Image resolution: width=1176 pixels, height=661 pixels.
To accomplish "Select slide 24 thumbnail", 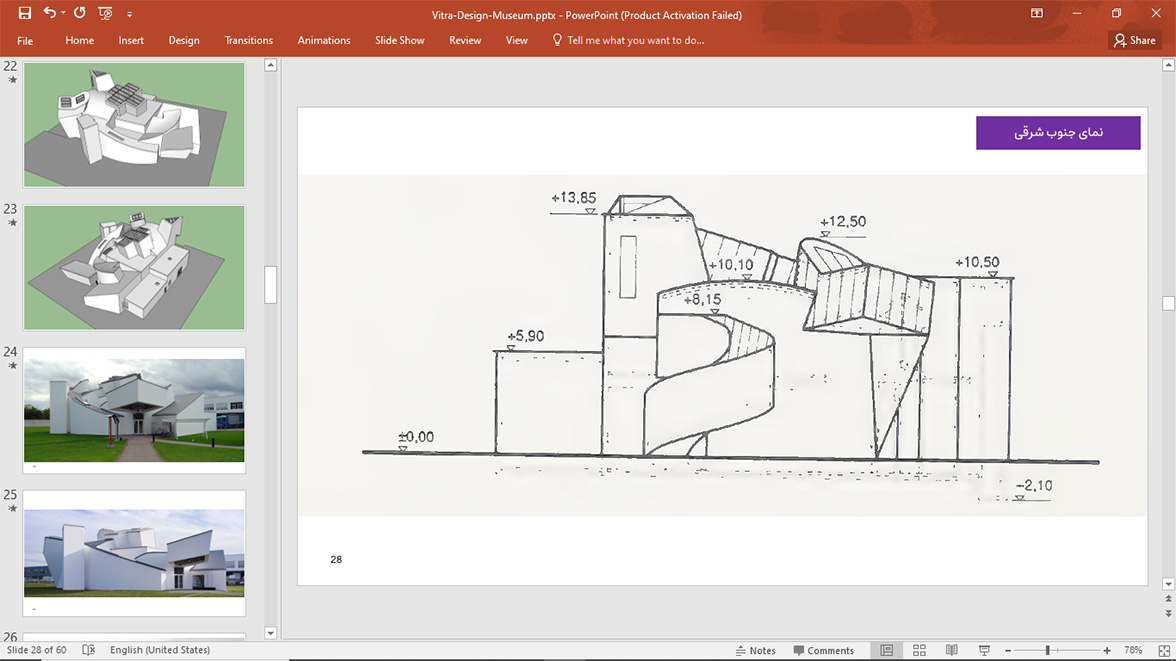I will point(134,410).
